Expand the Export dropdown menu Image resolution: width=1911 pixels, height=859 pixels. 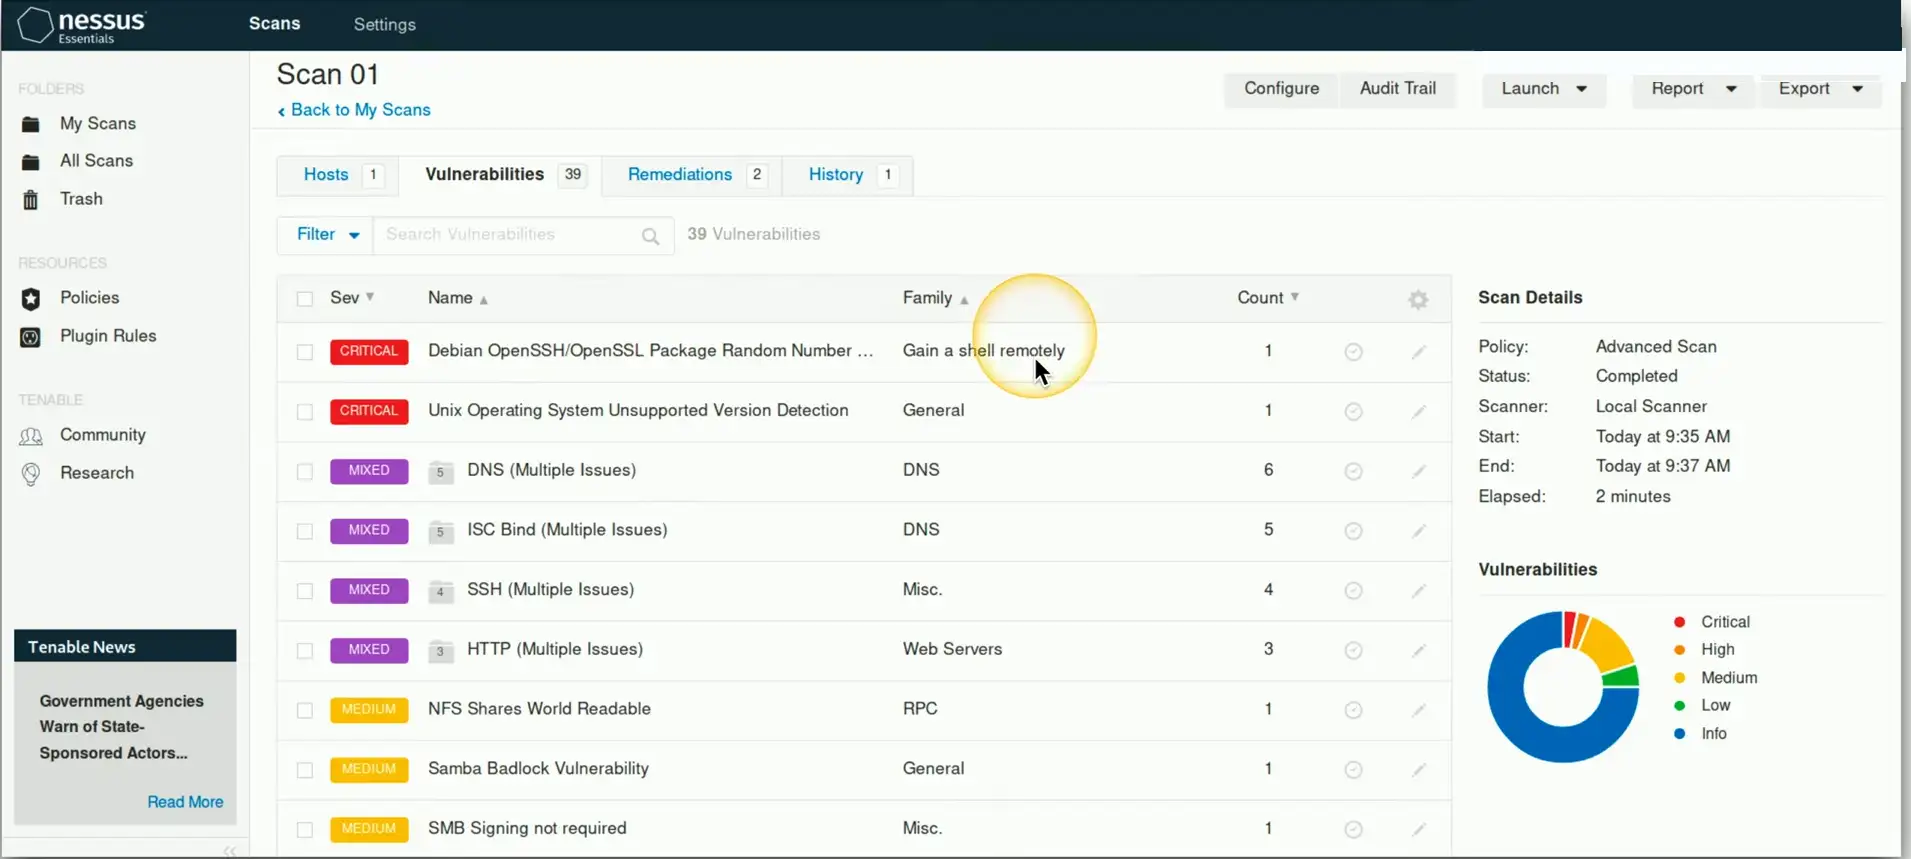(x=1819, y=89)
